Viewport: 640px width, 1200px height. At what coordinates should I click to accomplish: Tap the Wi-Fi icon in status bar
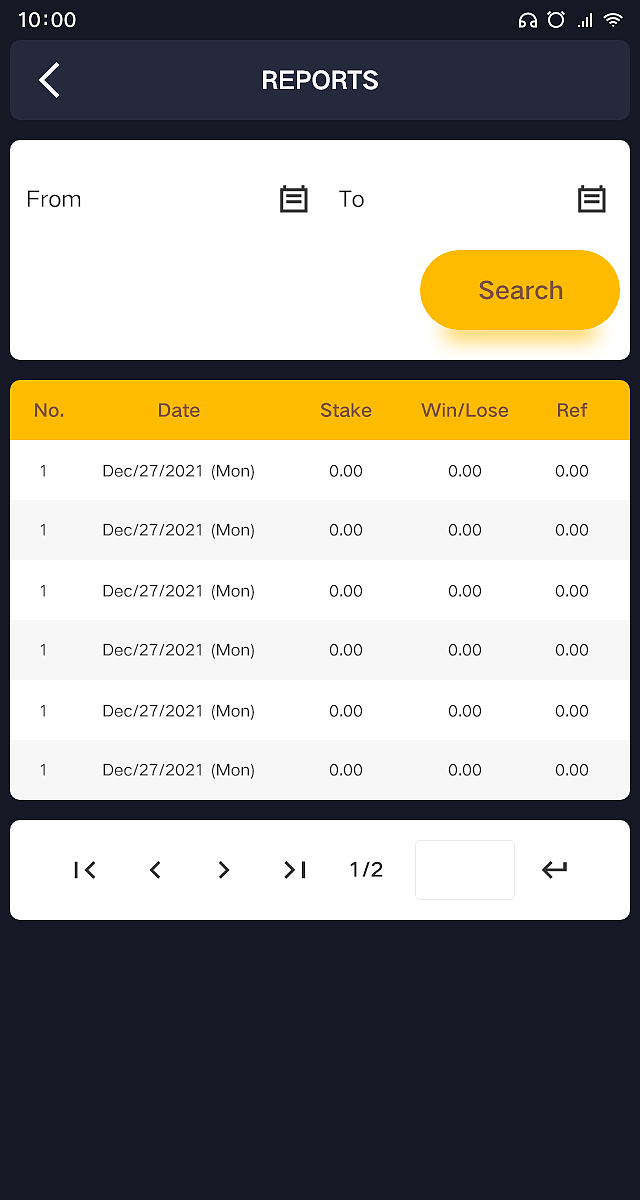[x=613, y=20]
